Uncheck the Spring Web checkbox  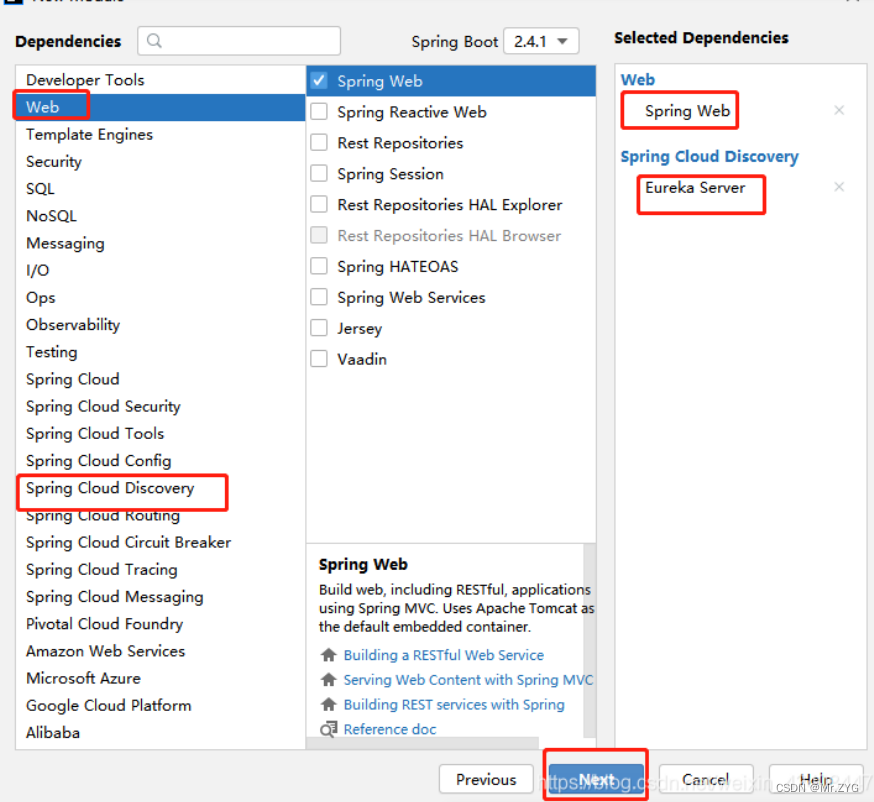(319, 81)
